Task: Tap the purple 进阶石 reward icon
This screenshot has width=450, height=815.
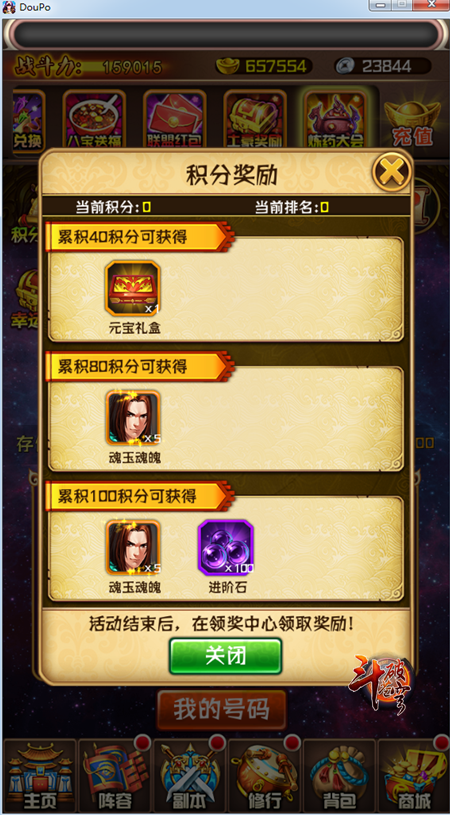Action: 226,547
